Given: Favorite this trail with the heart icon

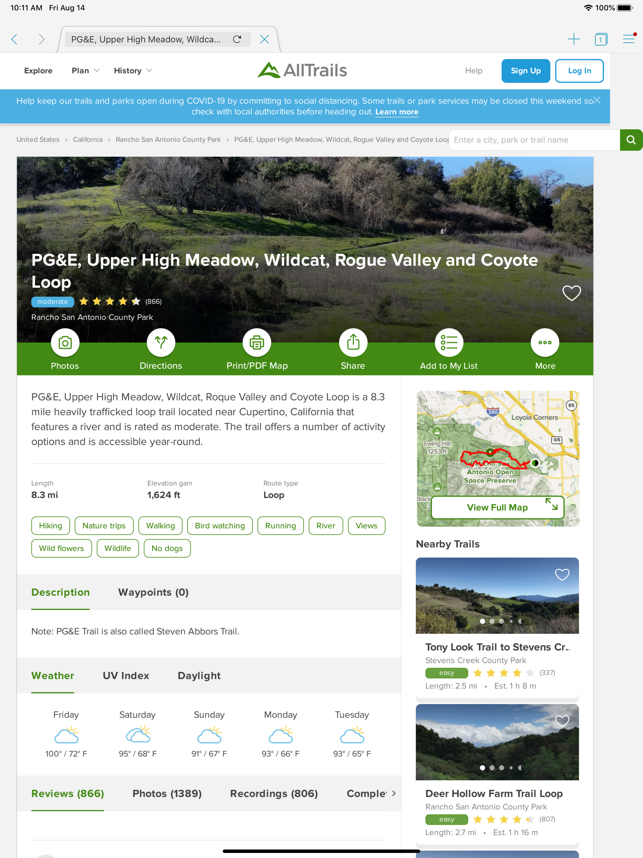Looking at the screenshot, I should coord(571,293).
